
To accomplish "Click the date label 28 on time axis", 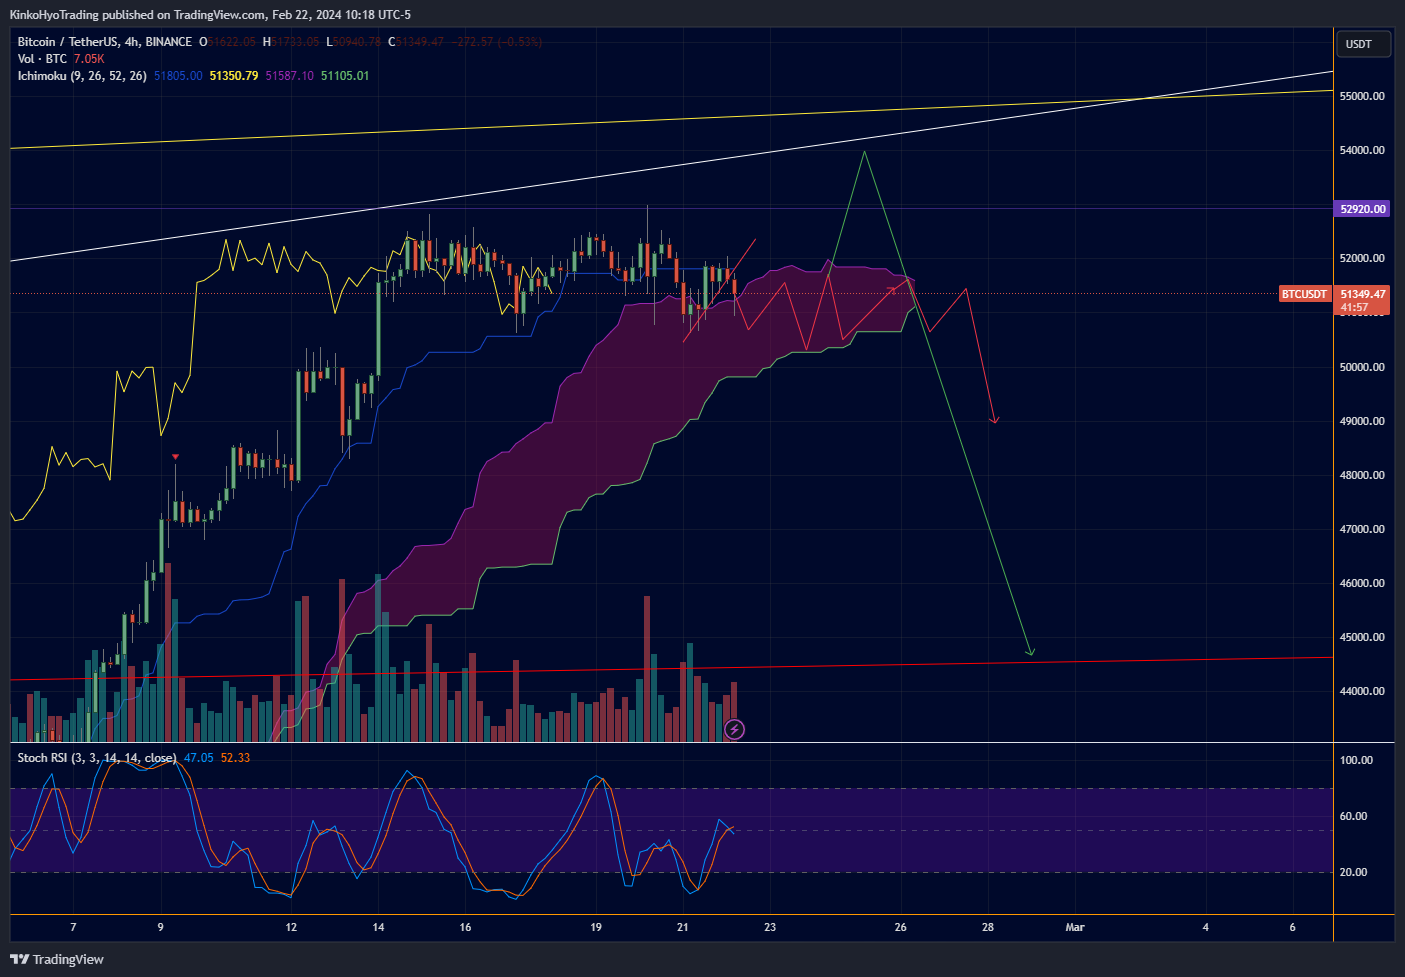I will click(x=988, y=927).
